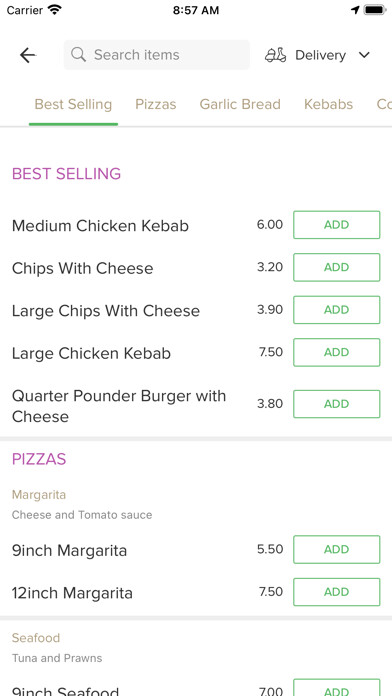Tap the location arrow in status bar
Viewport: 392px width, 696px height.
coord(355,10)
